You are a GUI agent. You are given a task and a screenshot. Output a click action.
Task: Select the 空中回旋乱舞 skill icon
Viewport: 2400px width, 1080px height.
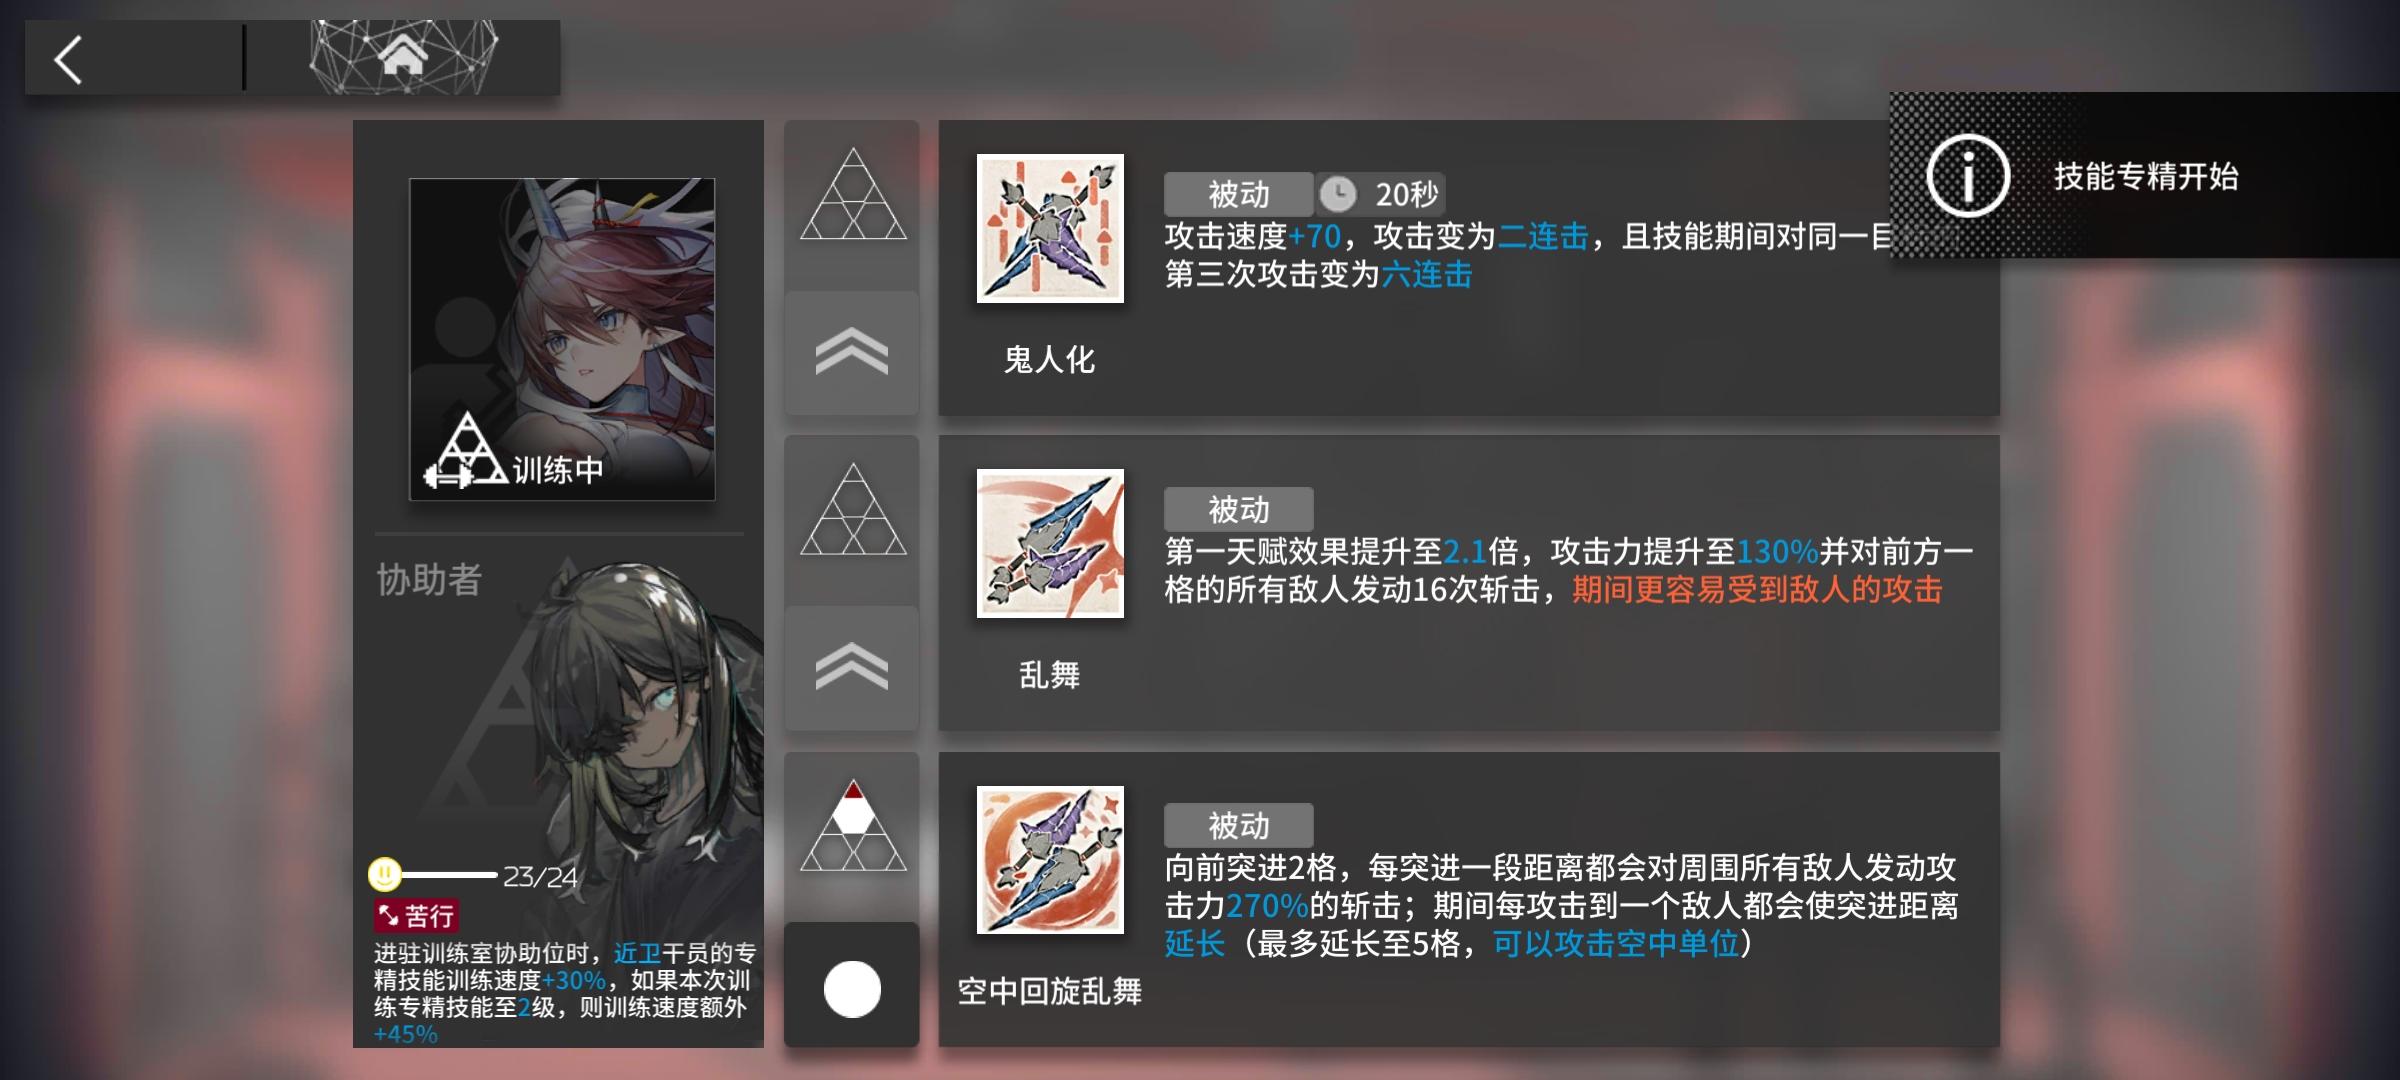(x=1050, y=860)
